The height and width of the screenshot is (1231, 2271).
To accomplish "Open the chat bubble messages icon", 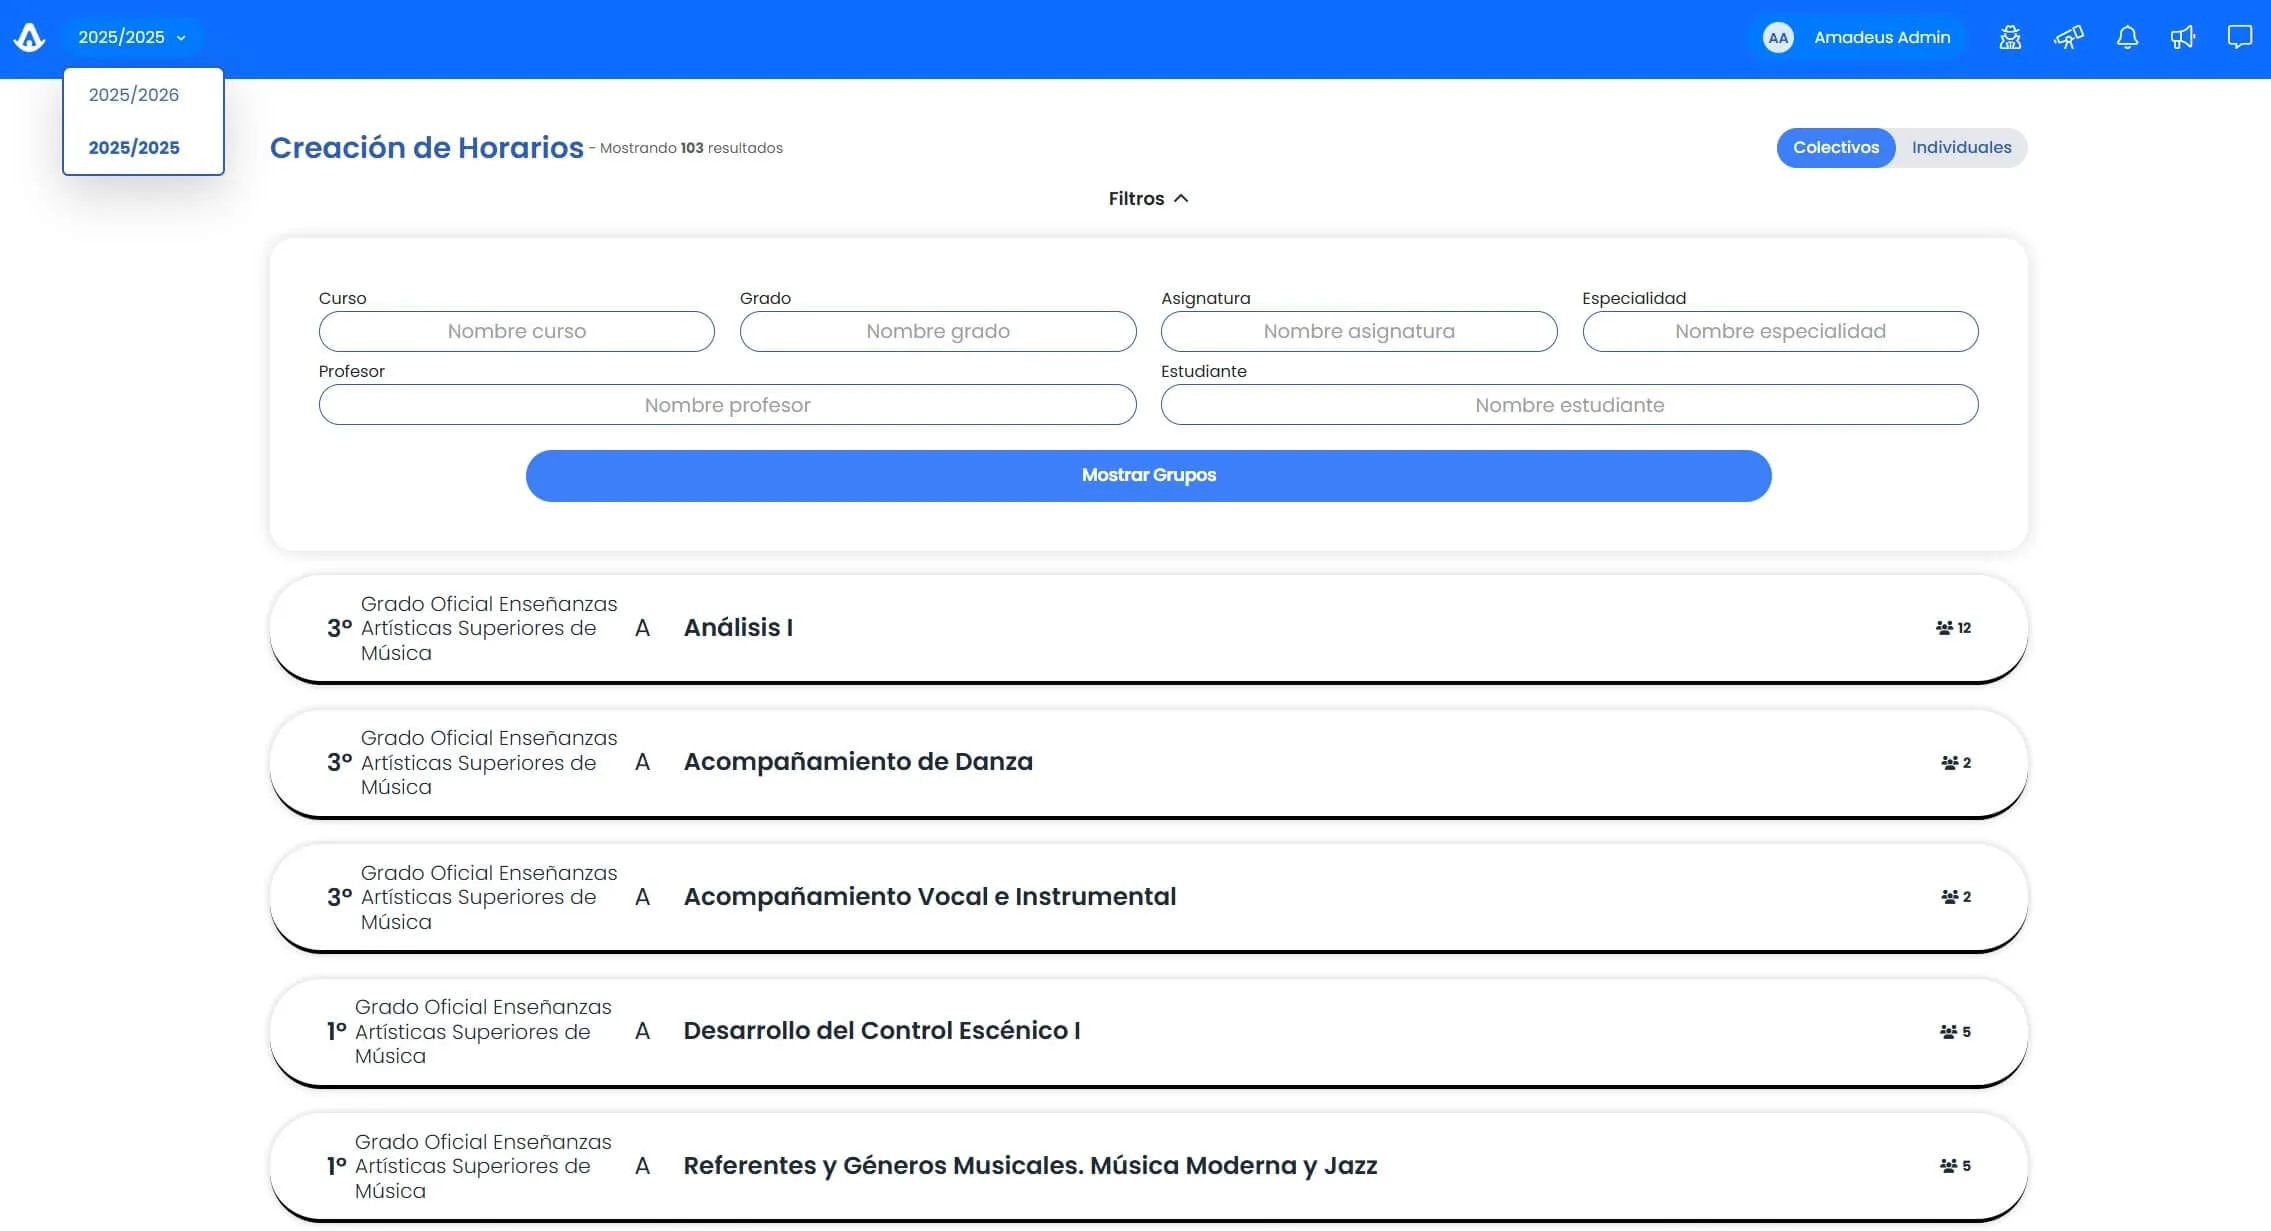I will pyautogui.click(x=2239, y=37).
